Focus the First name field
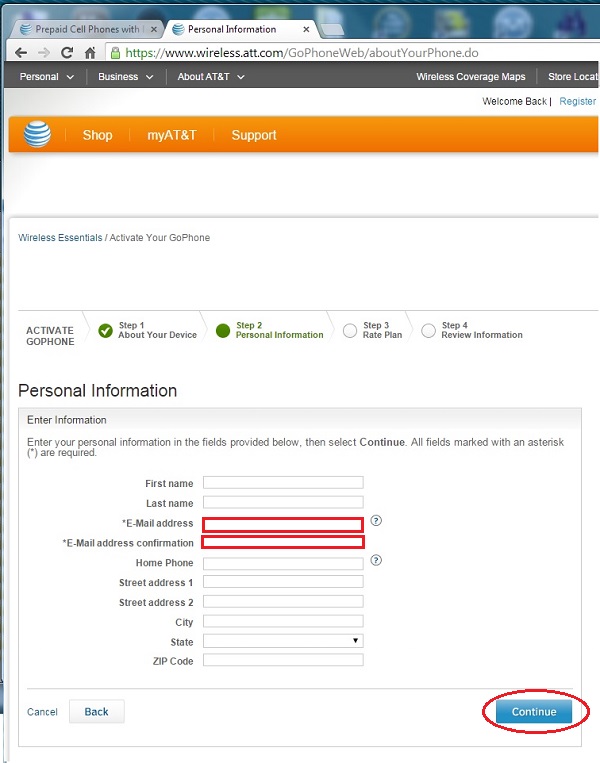The height and width of the screenshot is (763, 600). 283,482
